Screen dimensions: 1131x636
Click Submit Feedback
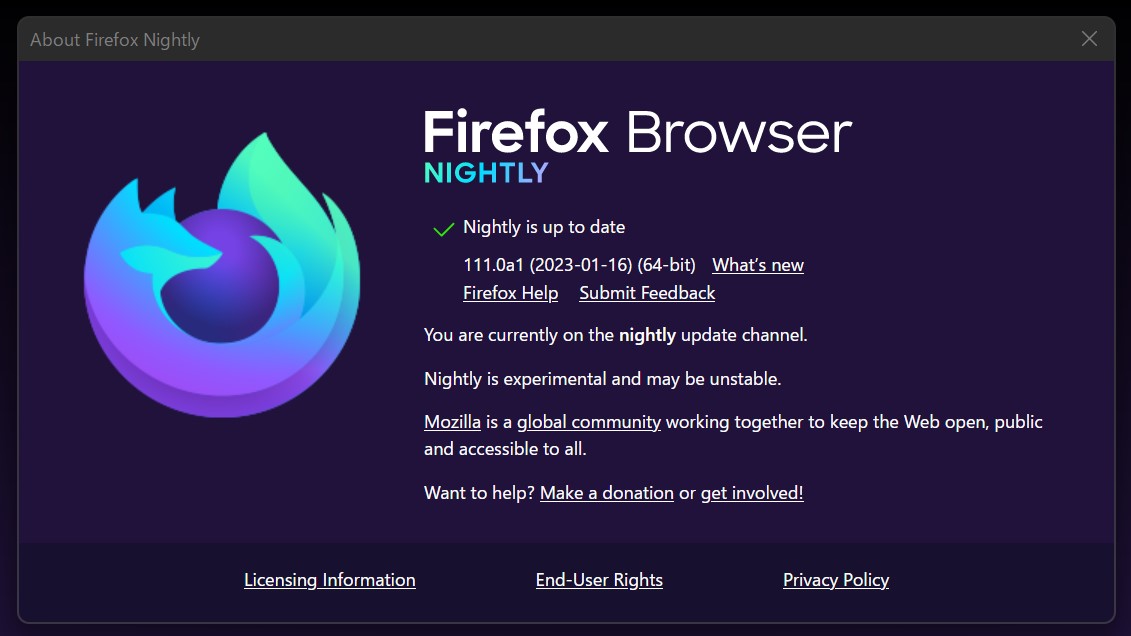tap(646, 292)
